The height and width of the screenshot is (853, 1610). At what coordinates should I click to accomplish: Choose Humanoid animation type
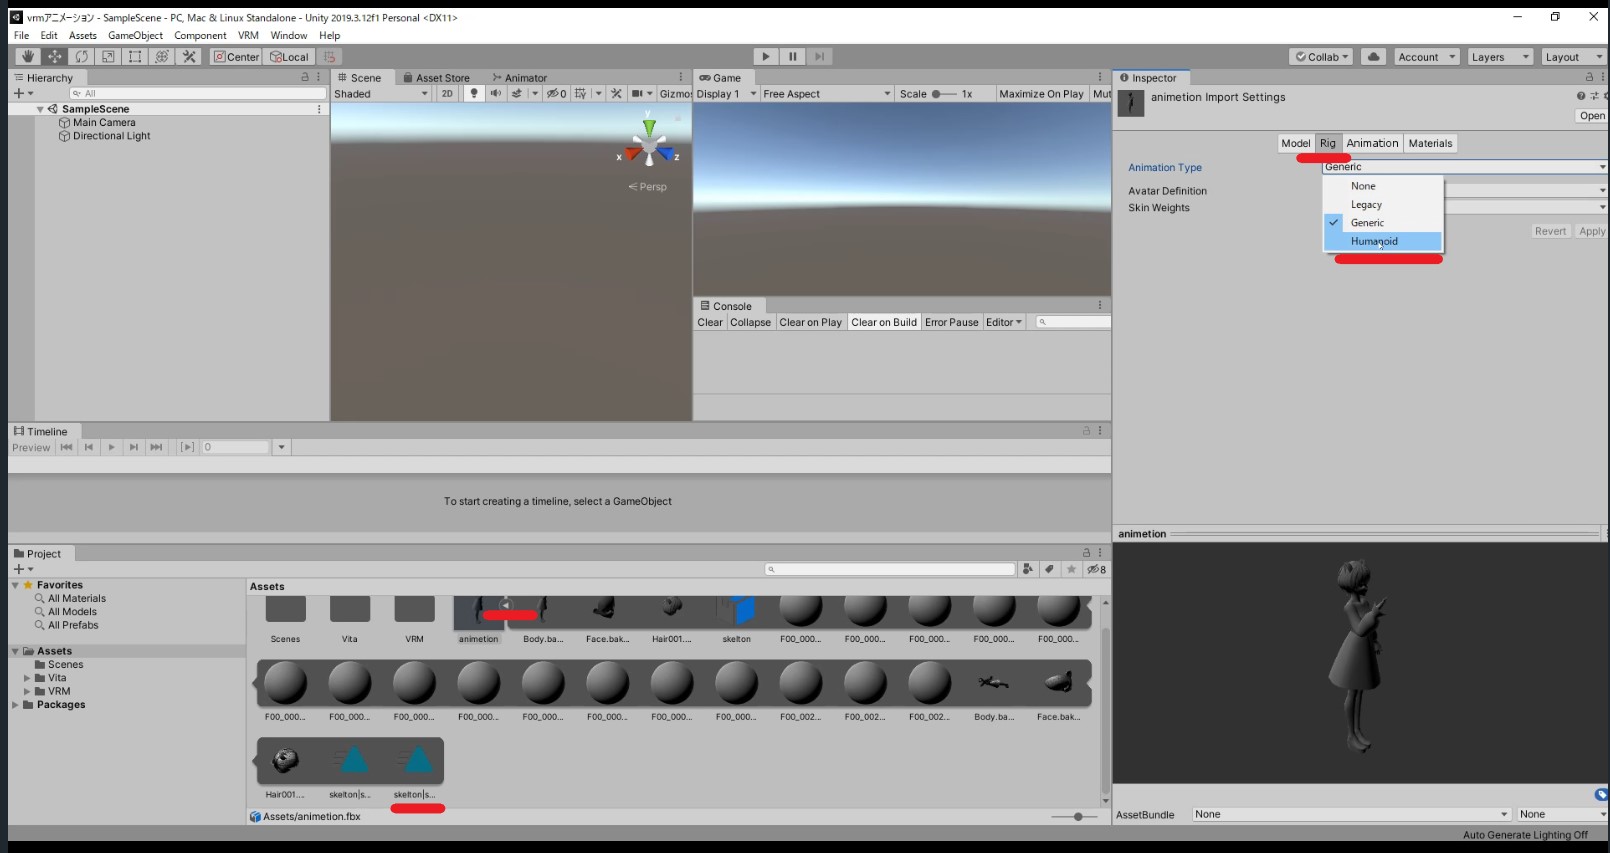[x=1383, y=241]
